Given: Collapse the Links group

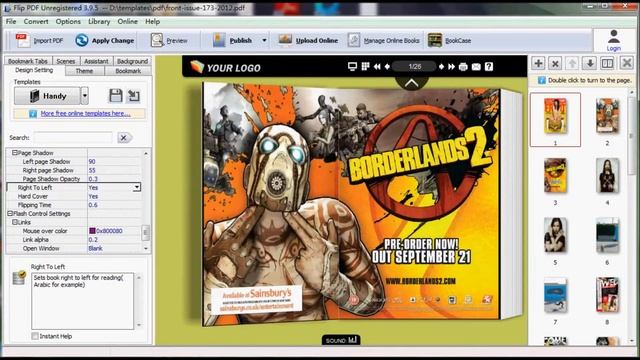Looking at the screenshot, I should (14, 222).
